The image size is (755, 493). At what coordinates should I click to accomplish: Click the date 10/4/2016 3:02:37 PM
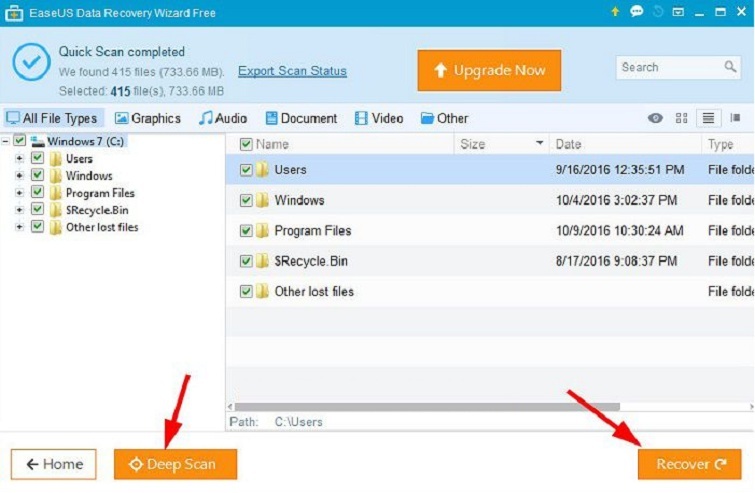click(x=616, y=200)
